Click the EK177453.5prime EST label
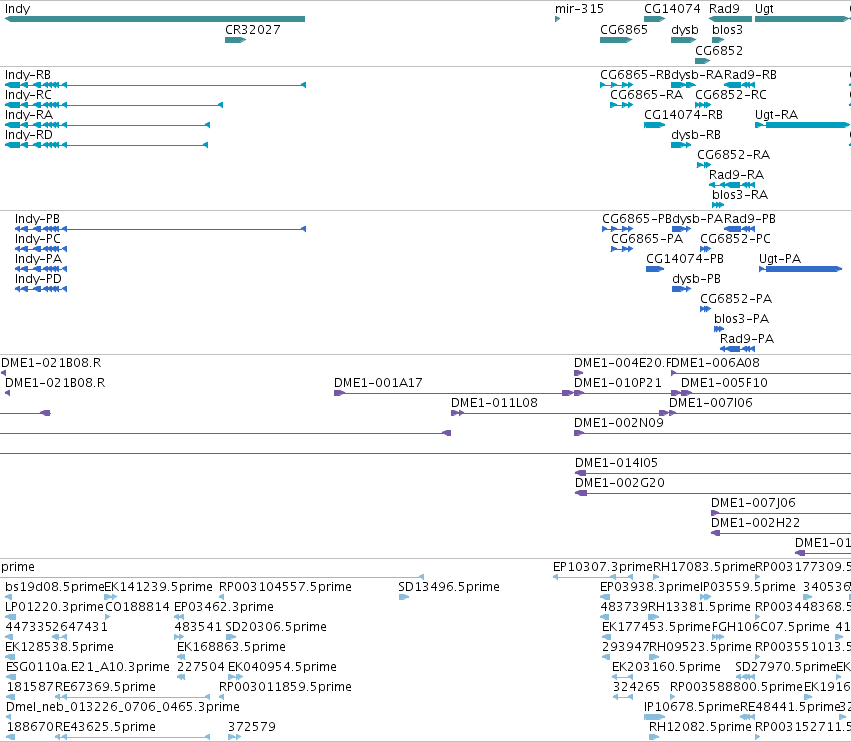This screenshot has height=742, width=851. click(x=656, y=627)
